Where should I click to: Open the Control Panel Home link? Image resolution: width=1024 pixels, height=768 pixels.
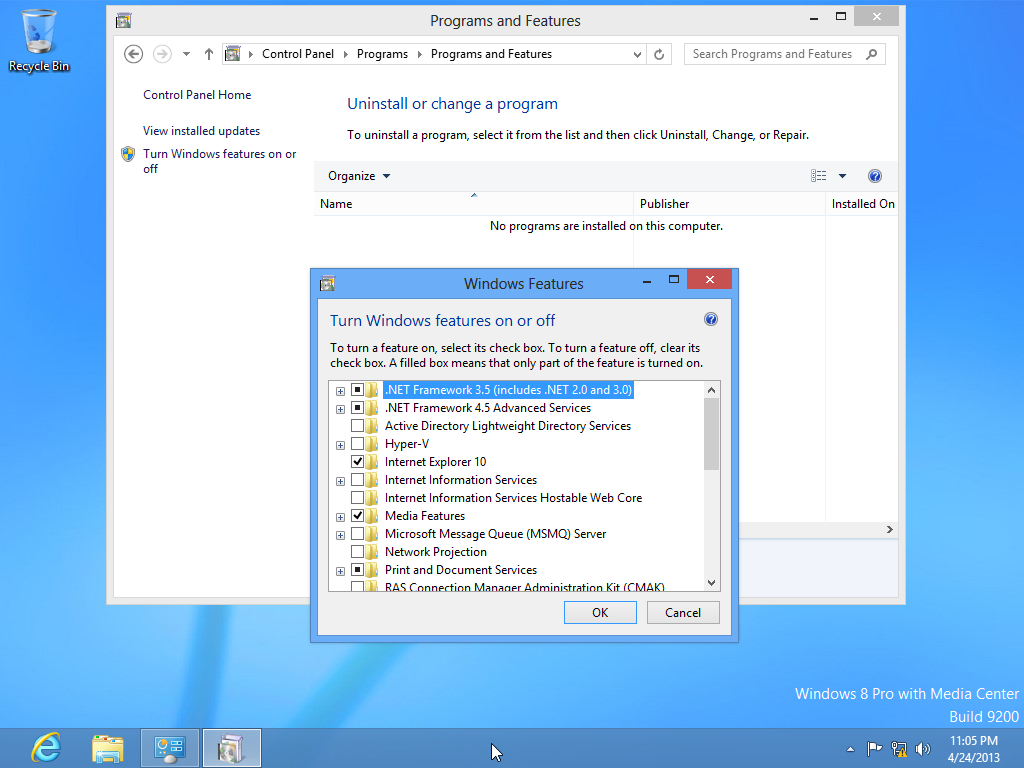click(197, 95)
